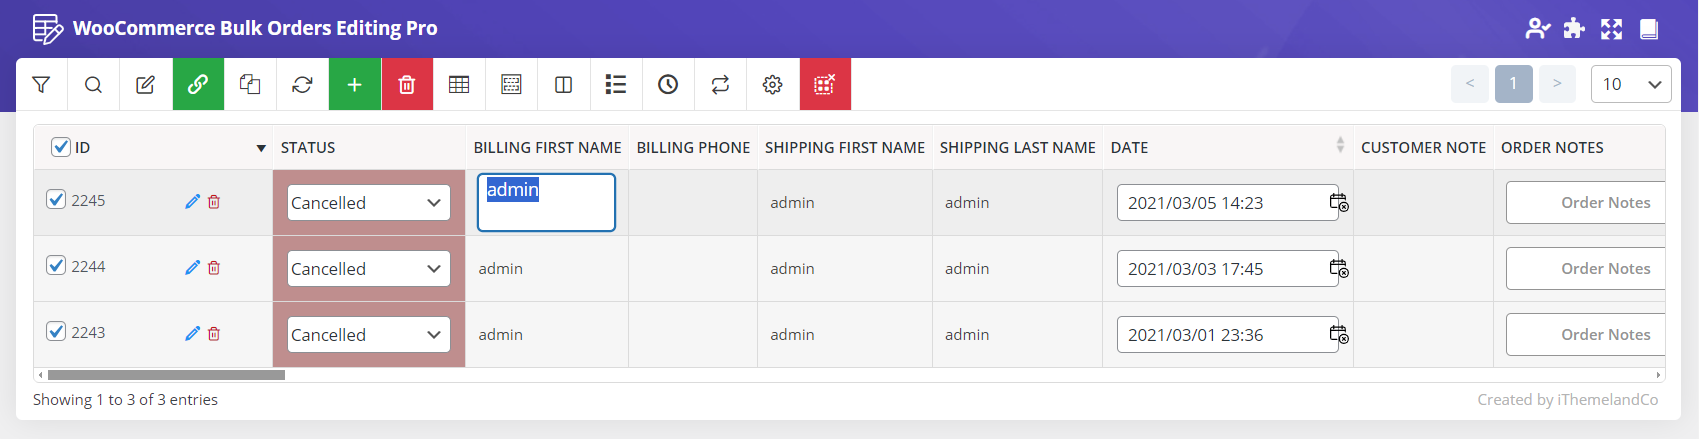Click the horizontal table scrollbar
The image size is (1699, 439).
click(x=166, y=376)
